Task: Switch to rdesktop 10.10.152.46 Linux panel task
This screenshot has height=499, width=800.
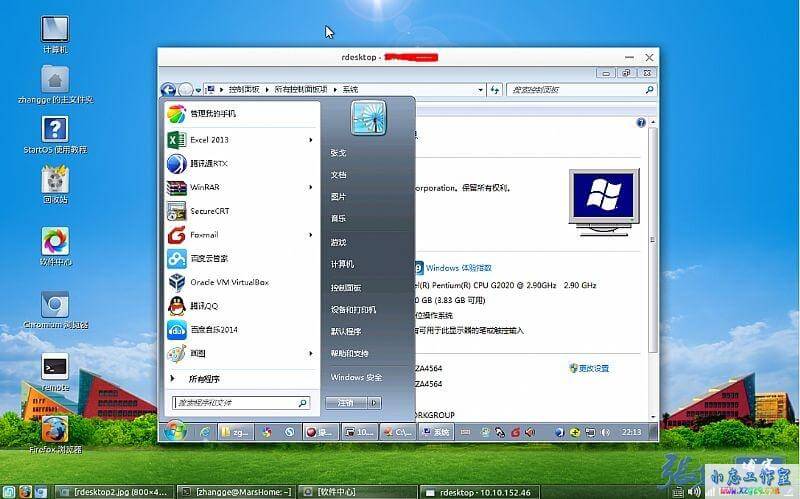Action: pos(479,492)
